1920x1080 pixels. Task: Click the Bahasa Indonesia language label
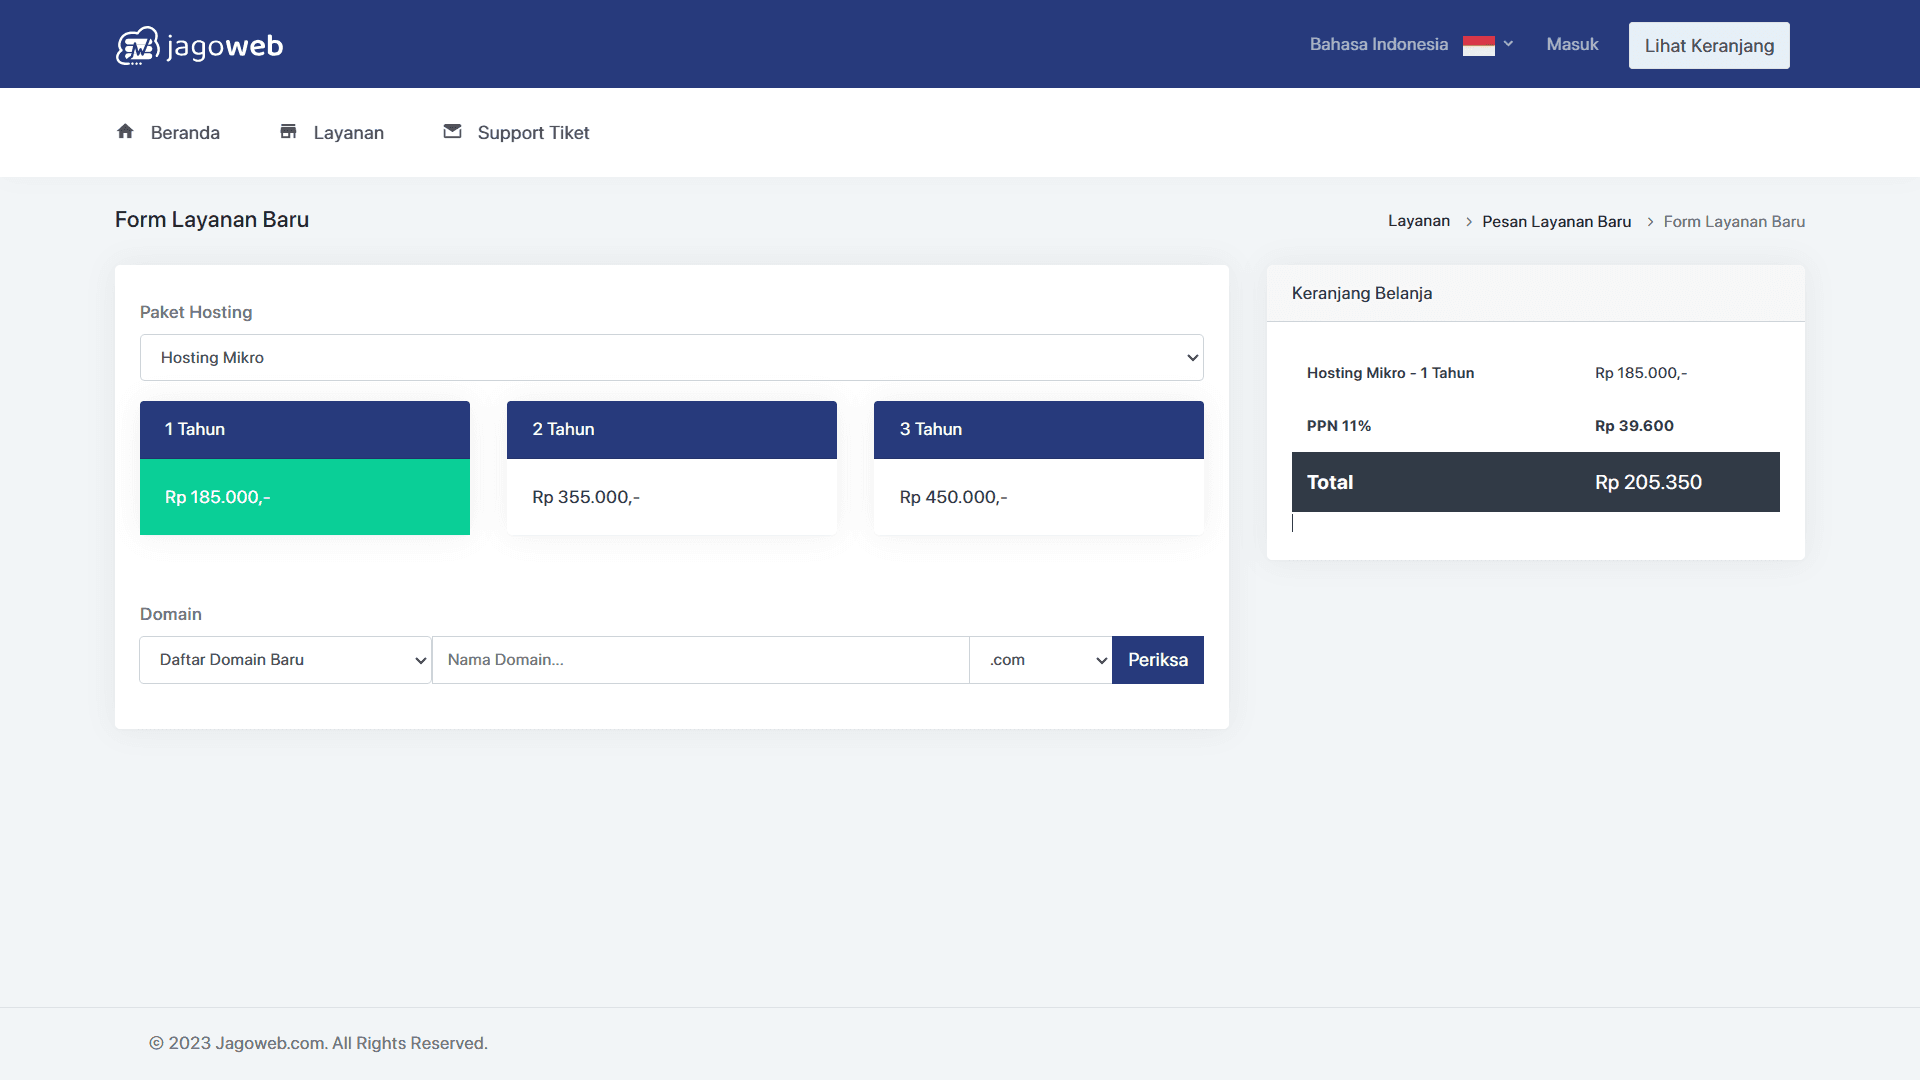[x=1379, y=45]
